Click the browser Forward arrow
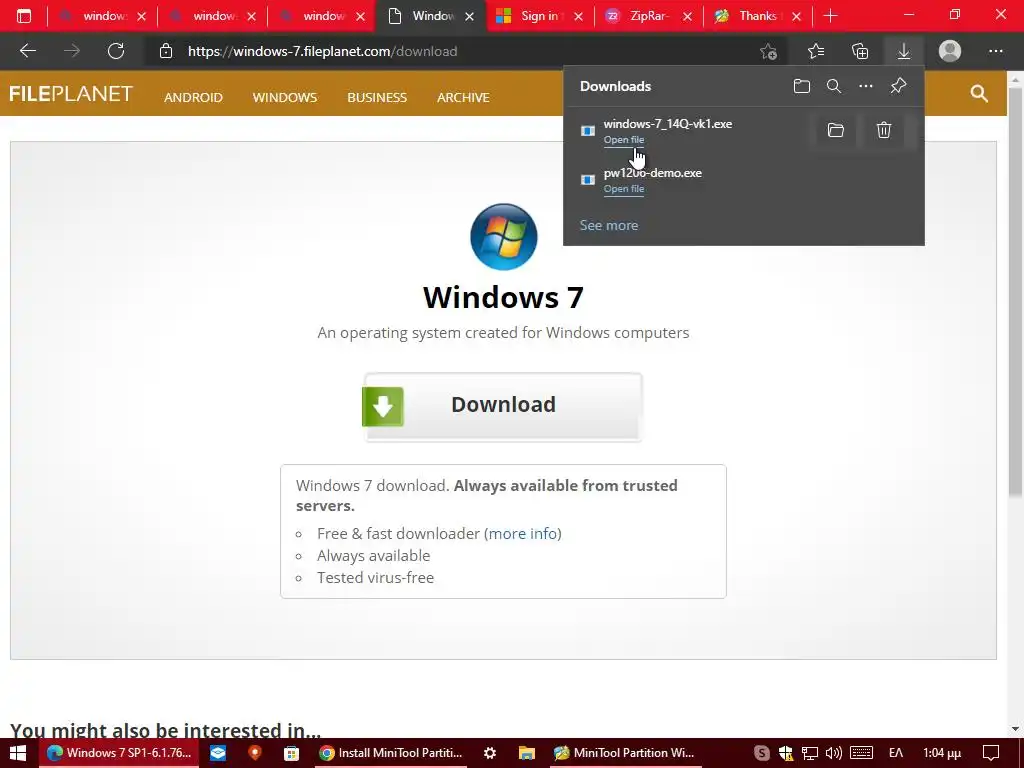Image resolution: width=1024 pixels, height=768 pixels. (72, 51)
